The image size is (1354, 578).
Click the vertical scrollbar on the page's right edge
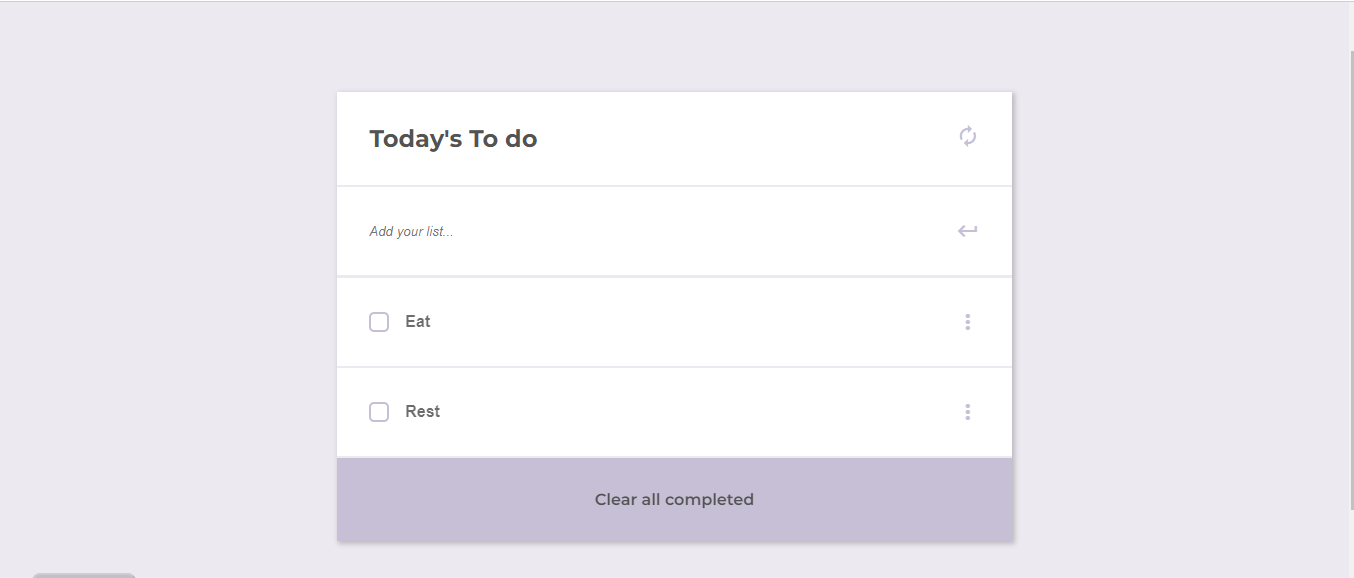(1351, 280)
